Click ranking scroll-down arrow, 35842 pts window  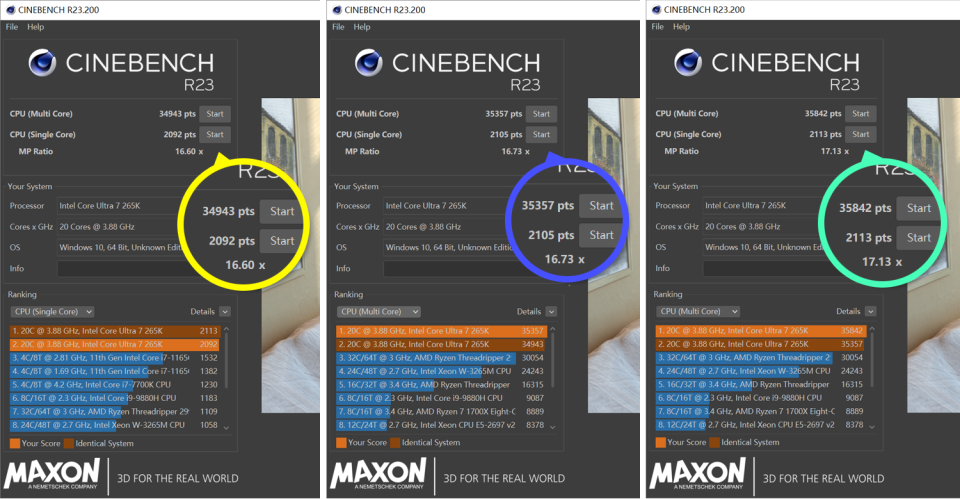click(x=872, y=427)
